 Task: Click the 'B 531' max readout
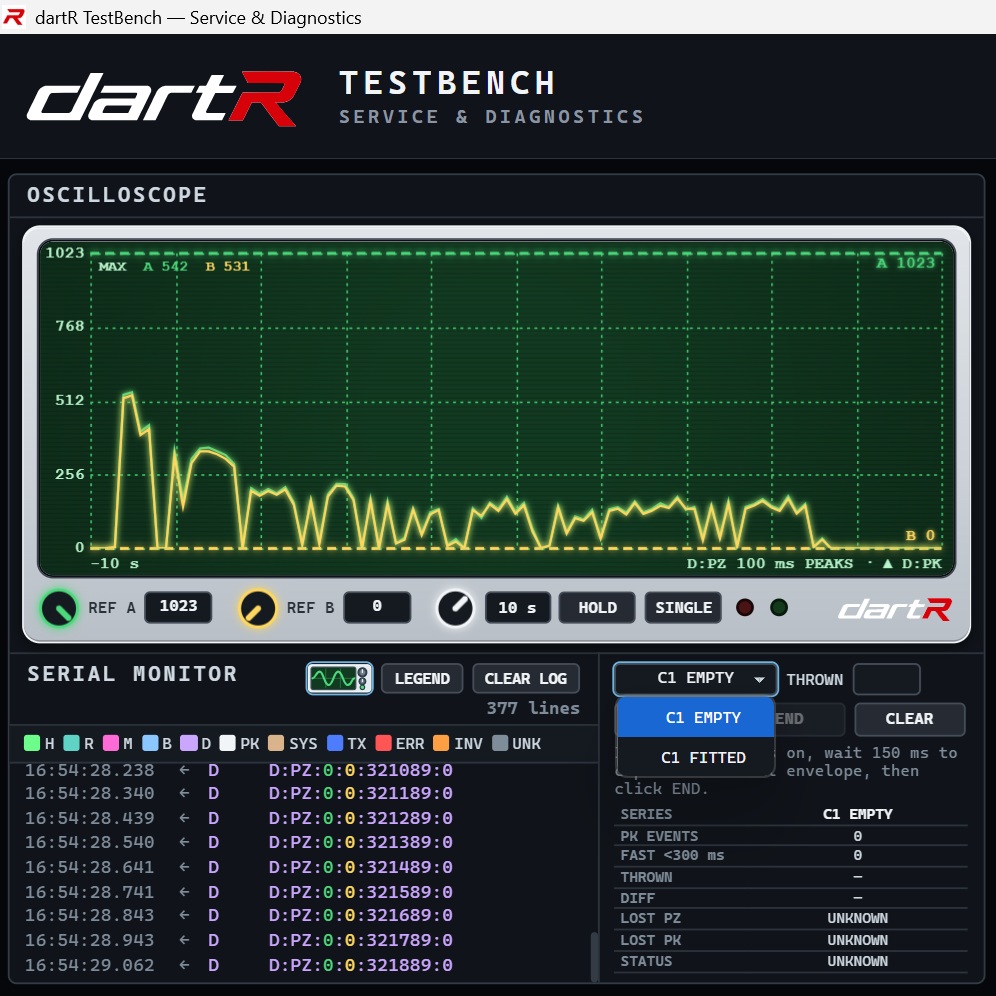[227, 266]
